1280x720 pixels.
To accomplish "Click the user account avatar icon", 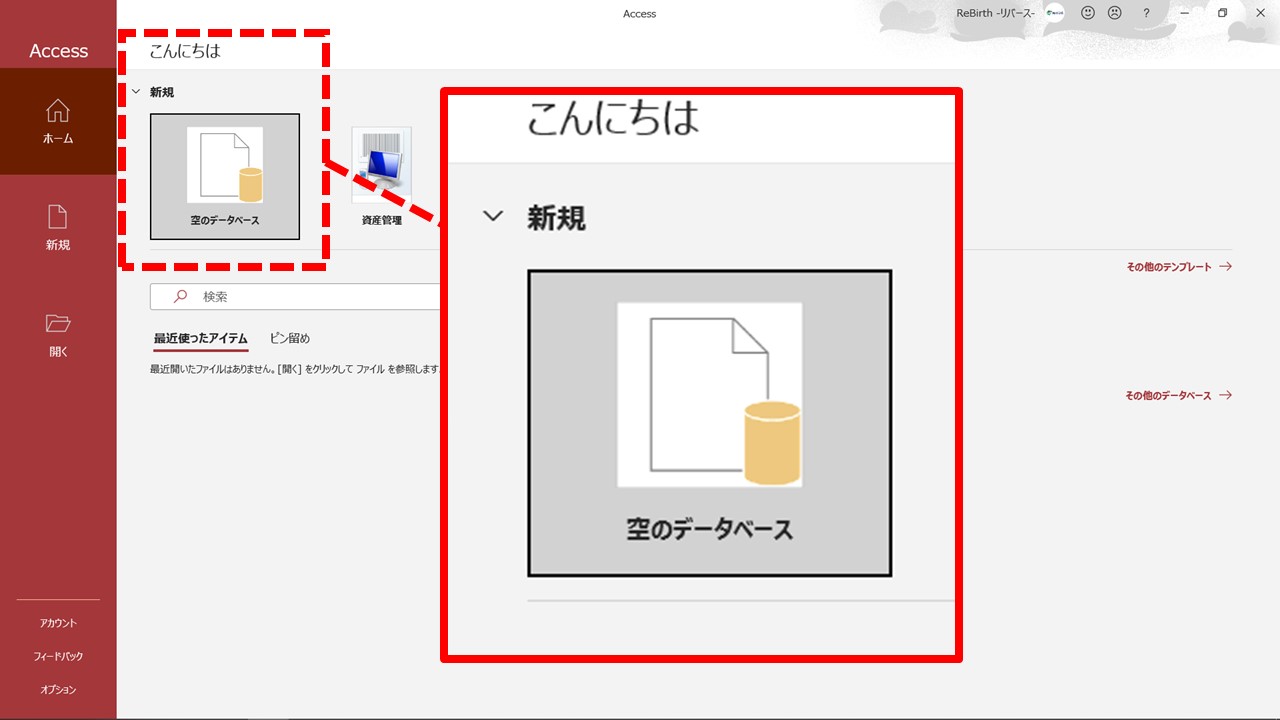I will pyautogui.click(x=1055, y=13).
